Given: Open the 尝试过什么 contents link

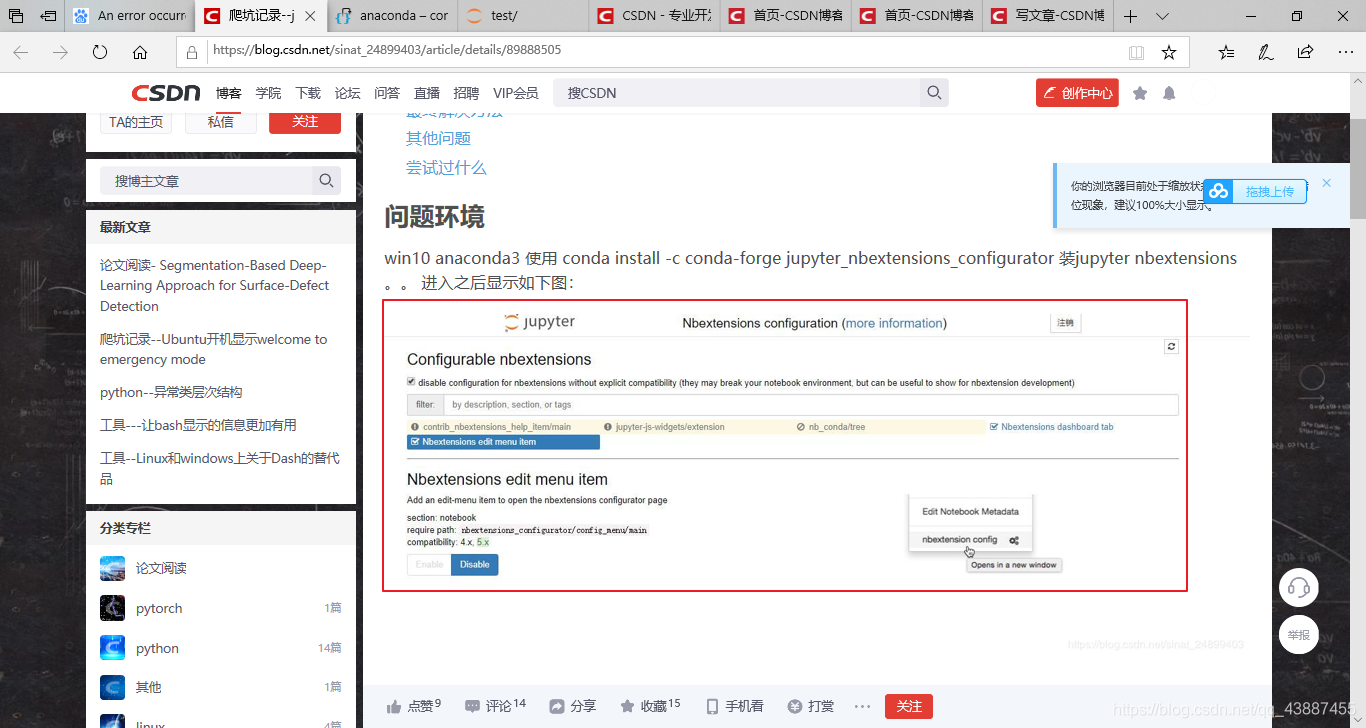Looking at the screenshot, I should point(446,167).
